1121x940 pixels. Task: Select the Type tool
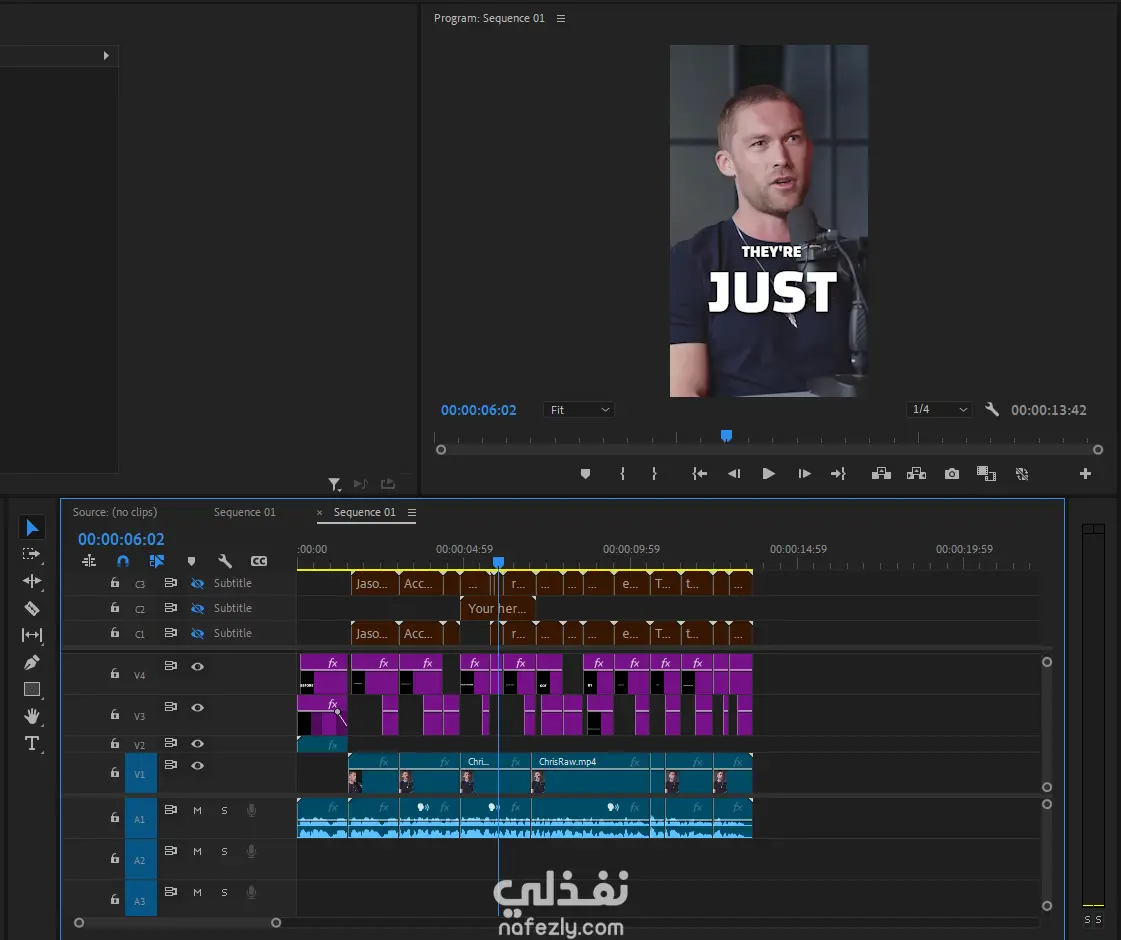tap(32, 743)
